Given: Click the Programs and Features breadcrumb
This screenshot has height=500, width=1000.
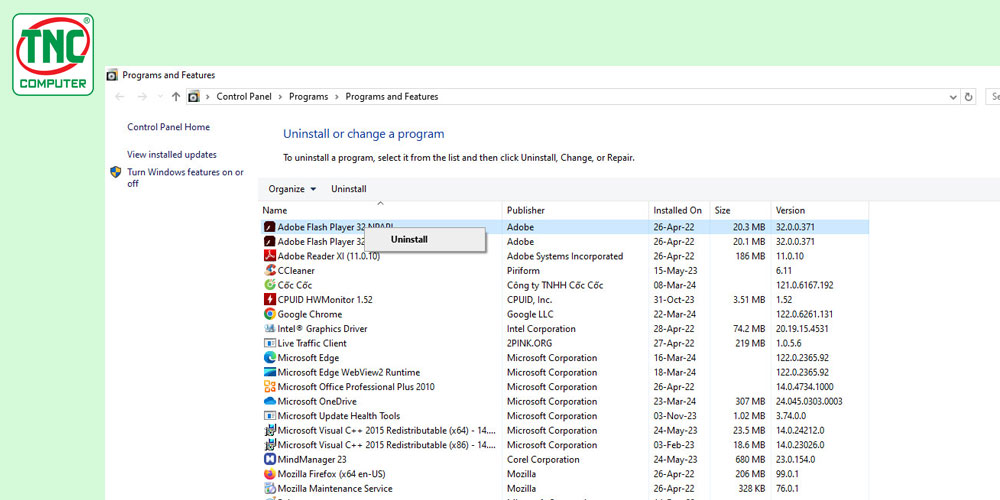Looking at the screenshot, I should (392, 97).
